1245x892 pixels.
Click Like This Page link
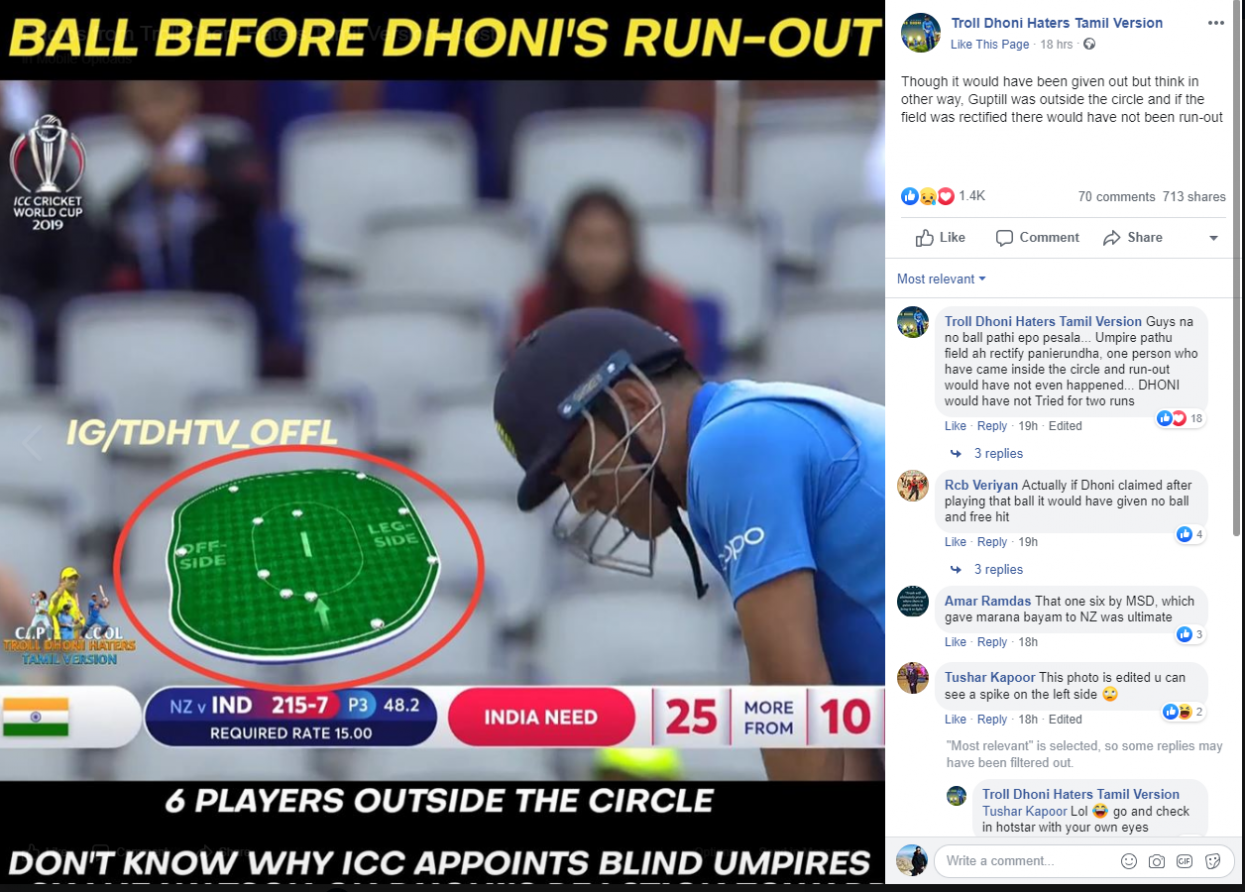coord(990,44)
